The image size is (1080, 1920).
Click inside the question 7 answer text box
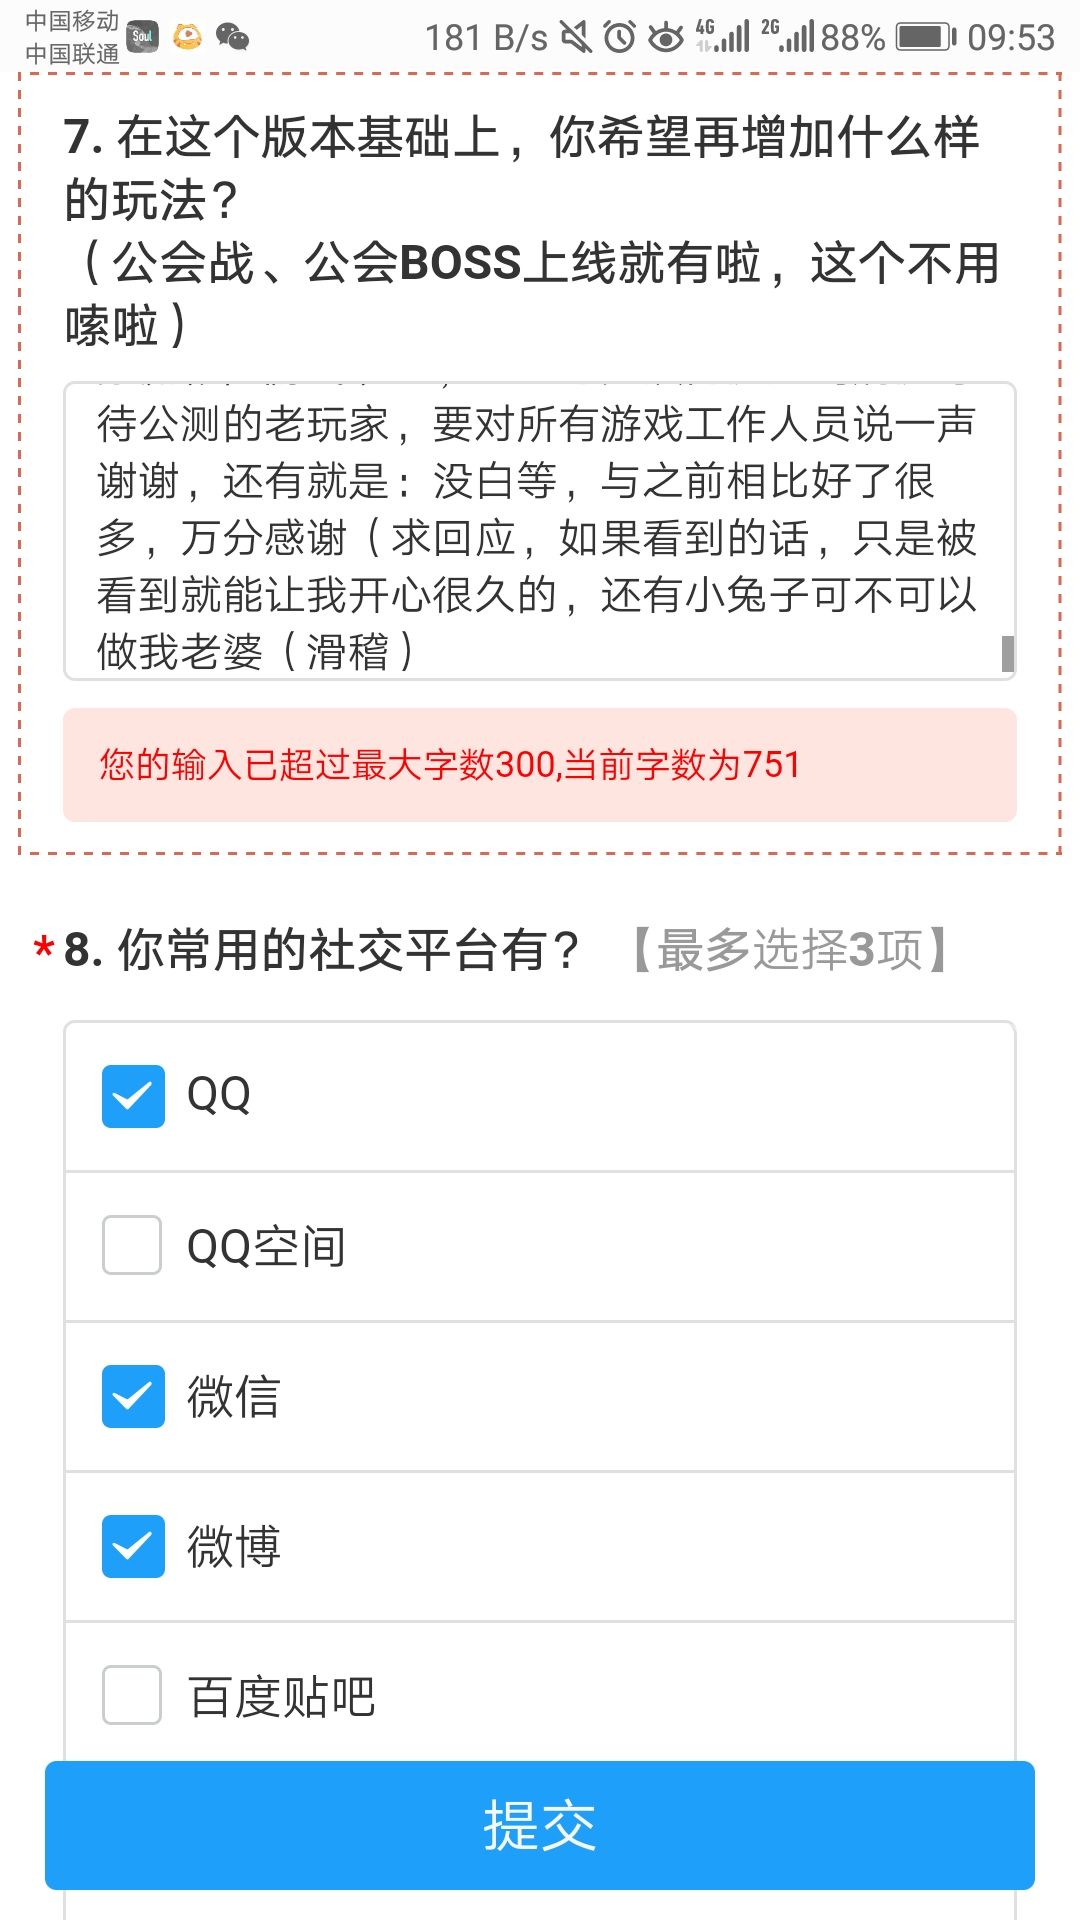tap(540, 531)
